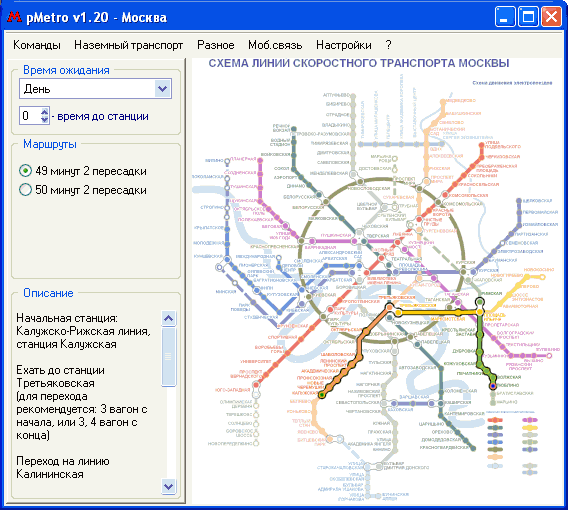Viewport: 568px width, 510px height.
Task: Click the map title СХЕМА ЛИНИИ СКОРОСТНОГО ТРАНСПОРТА МОСКВЫ
Action: 359,63
